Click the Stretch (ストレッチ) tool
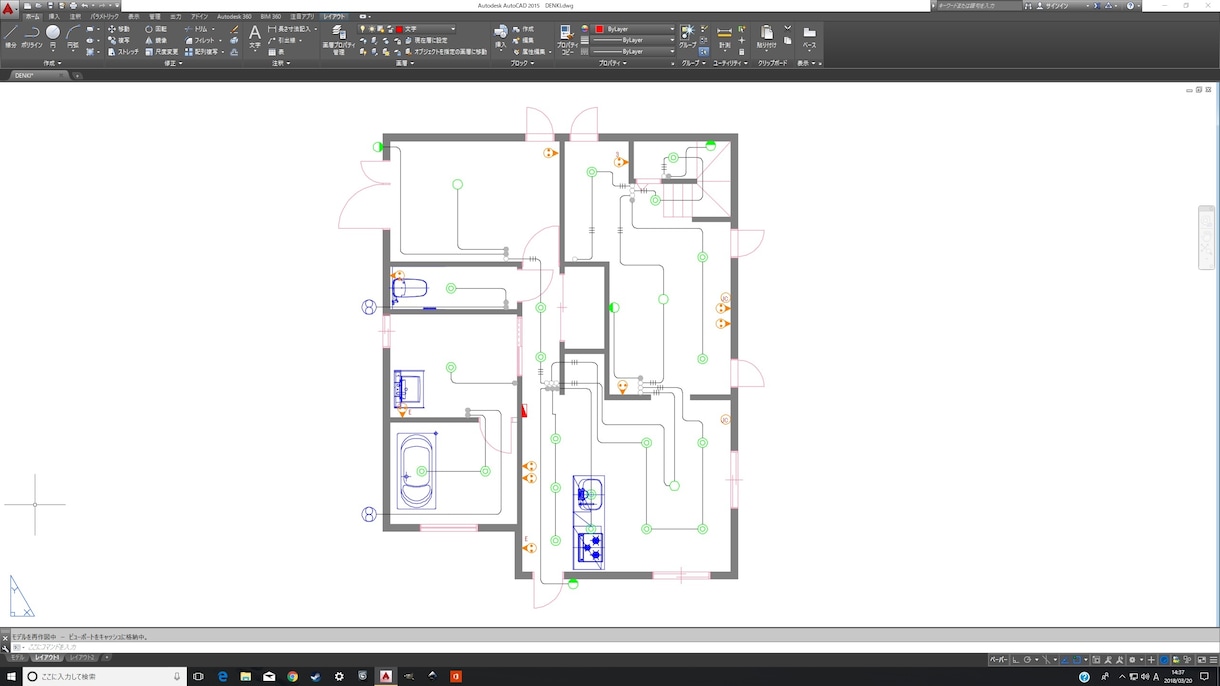The width and height of the screenshot is (1220, 686). 123,51
